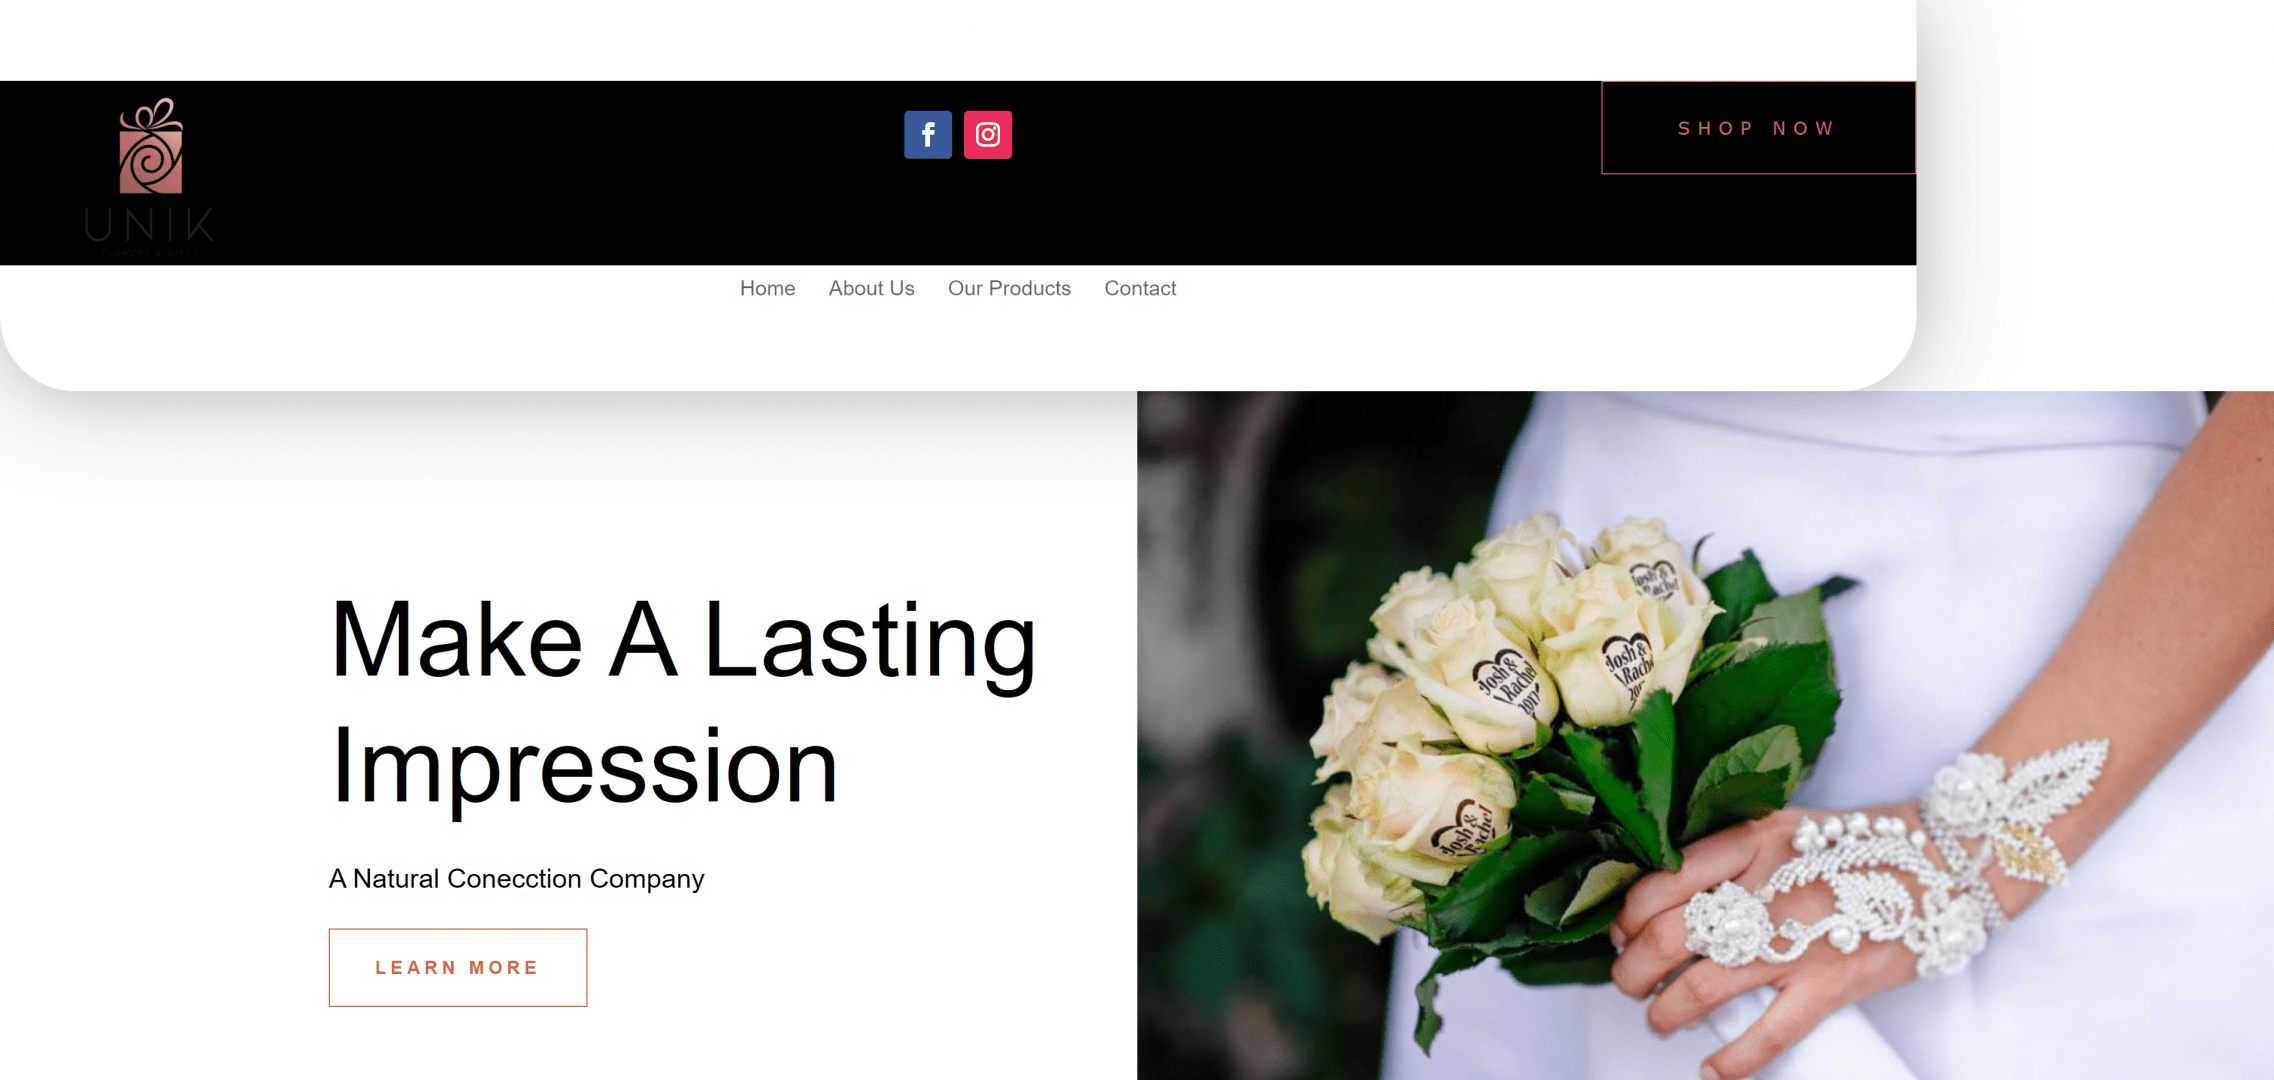Open the Facebook social icon

(928, 134)
